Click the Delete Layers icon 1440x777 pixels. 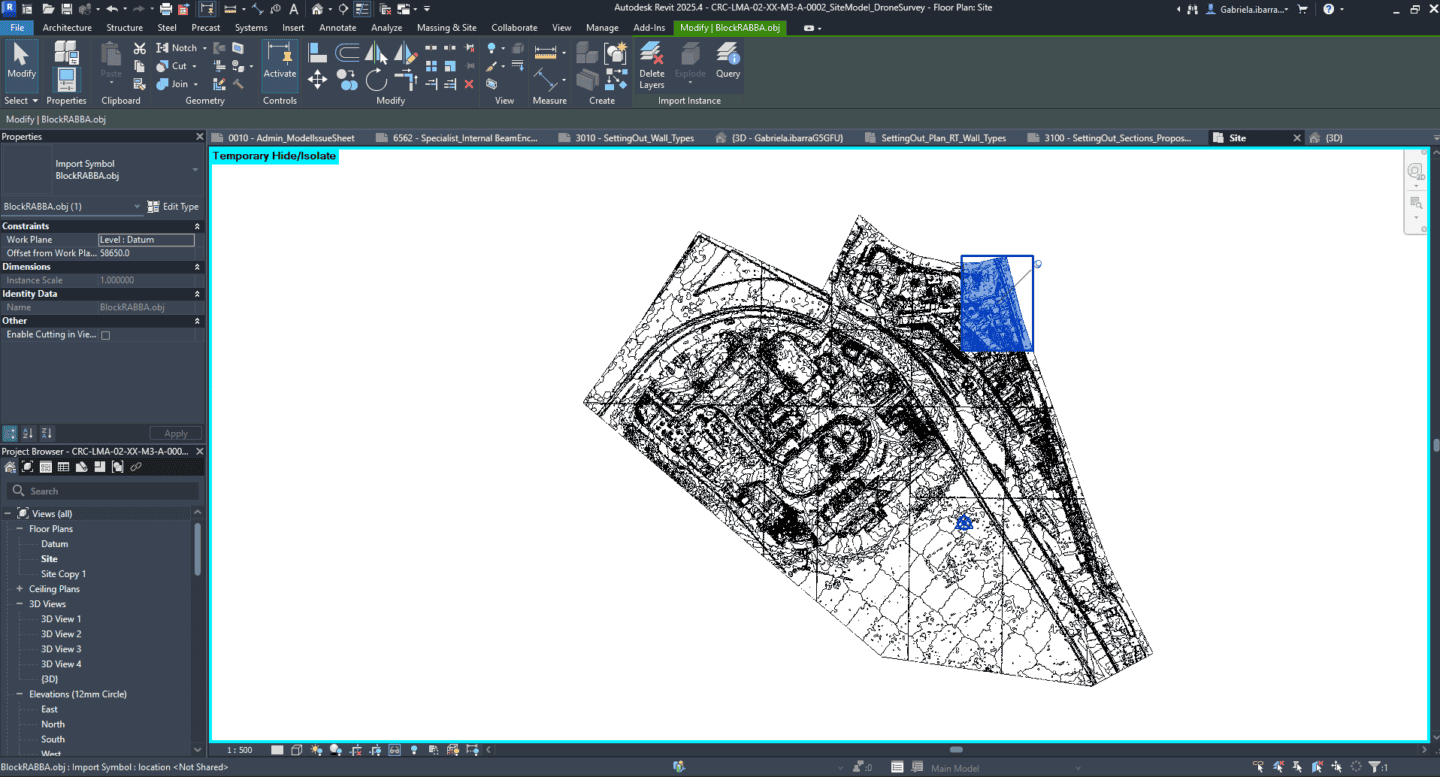pos(651,66)
